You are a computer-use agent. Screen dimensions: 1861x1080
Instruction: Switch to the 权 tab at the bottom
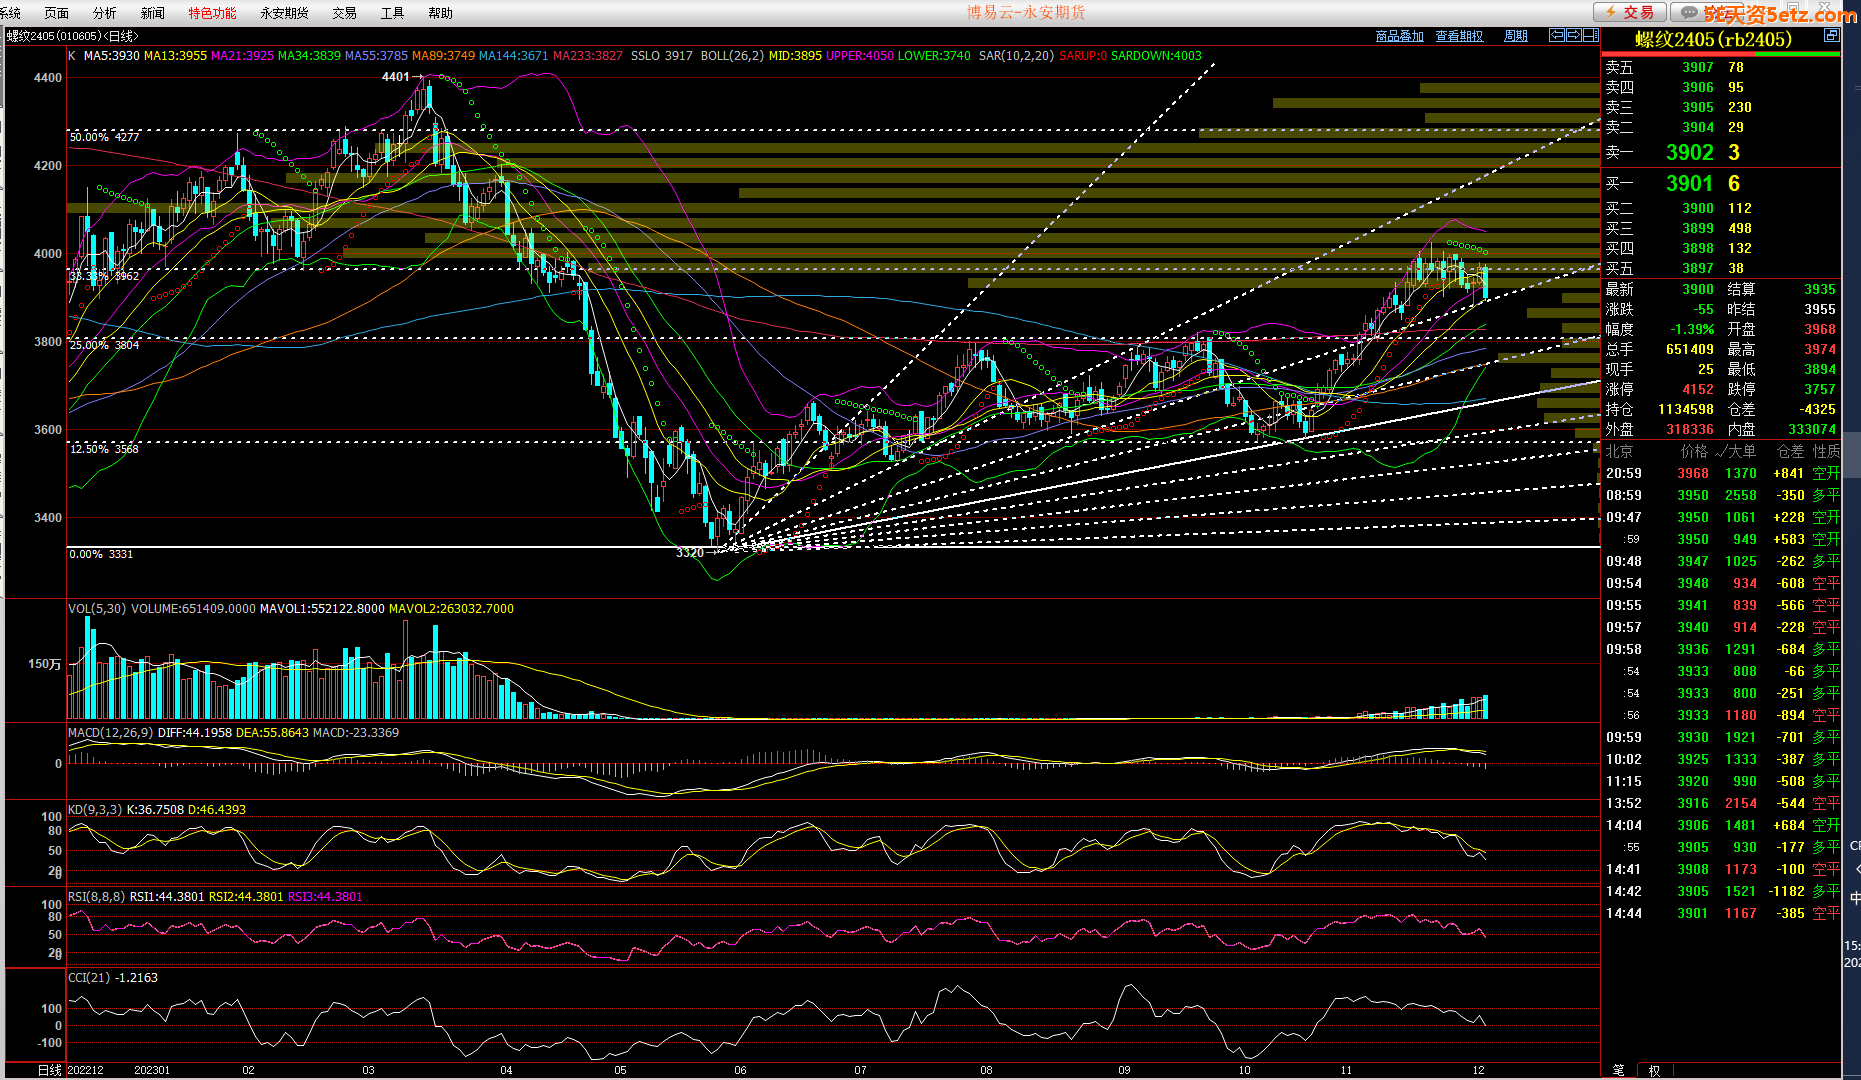point(1655,1070)
